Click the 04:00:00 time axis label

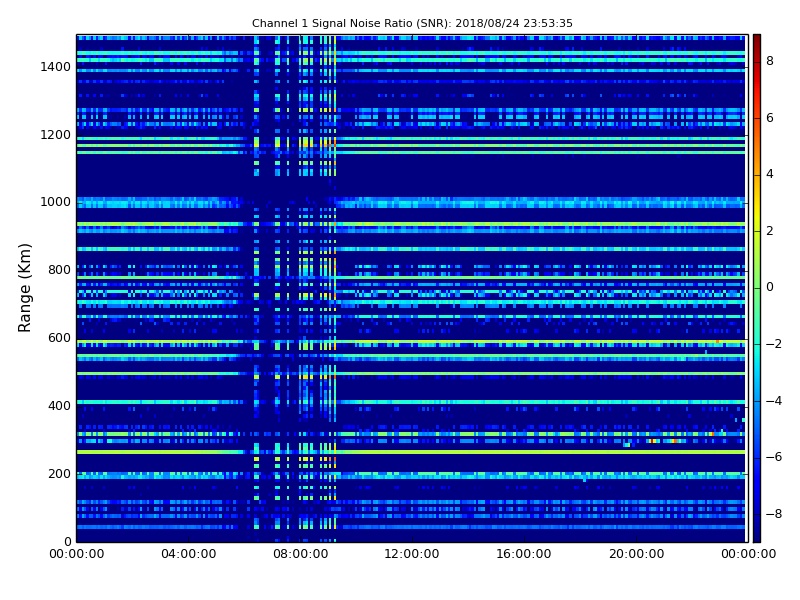click(x=189, y=554)
